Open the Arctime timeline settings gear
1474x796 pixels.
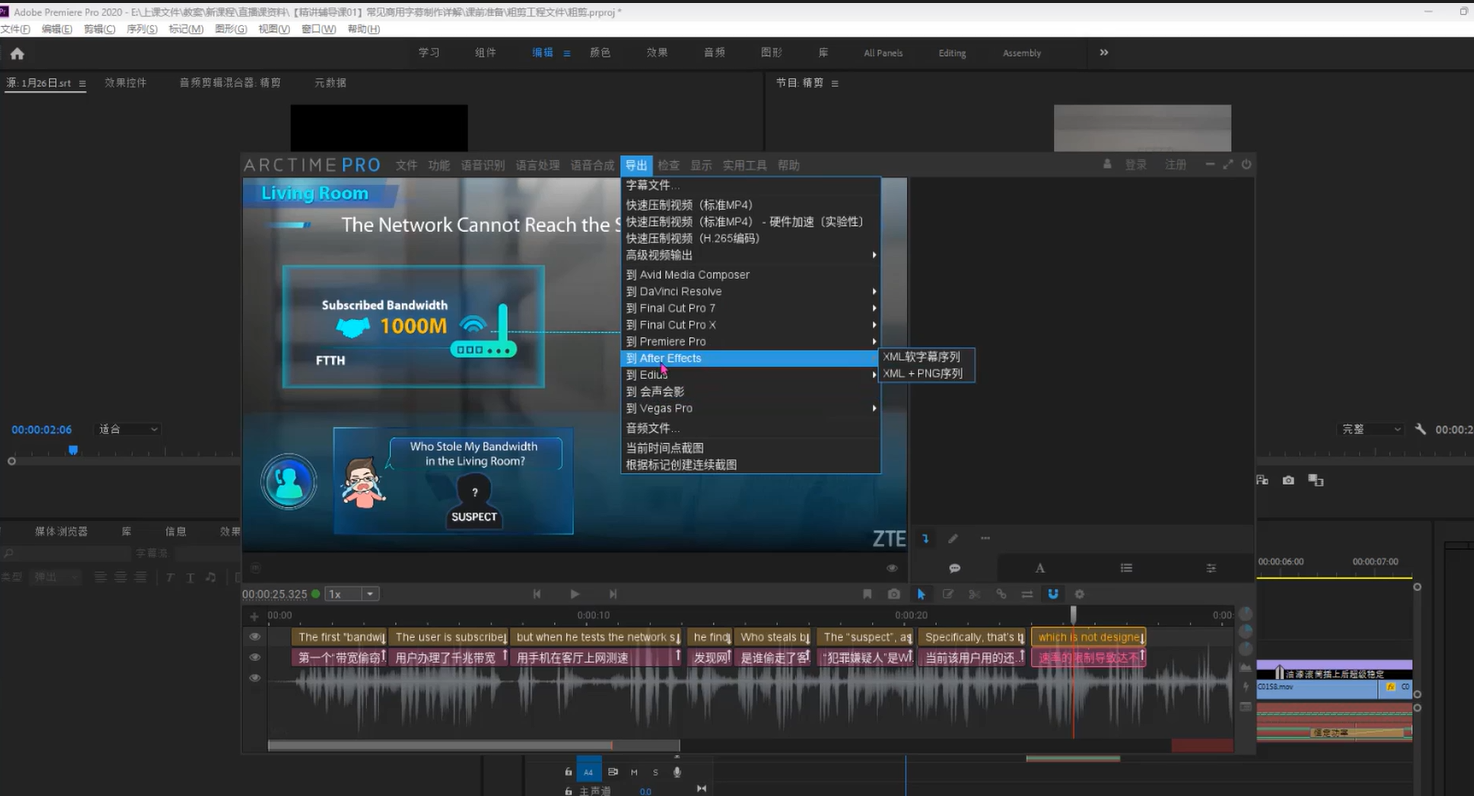[1079, 594]
